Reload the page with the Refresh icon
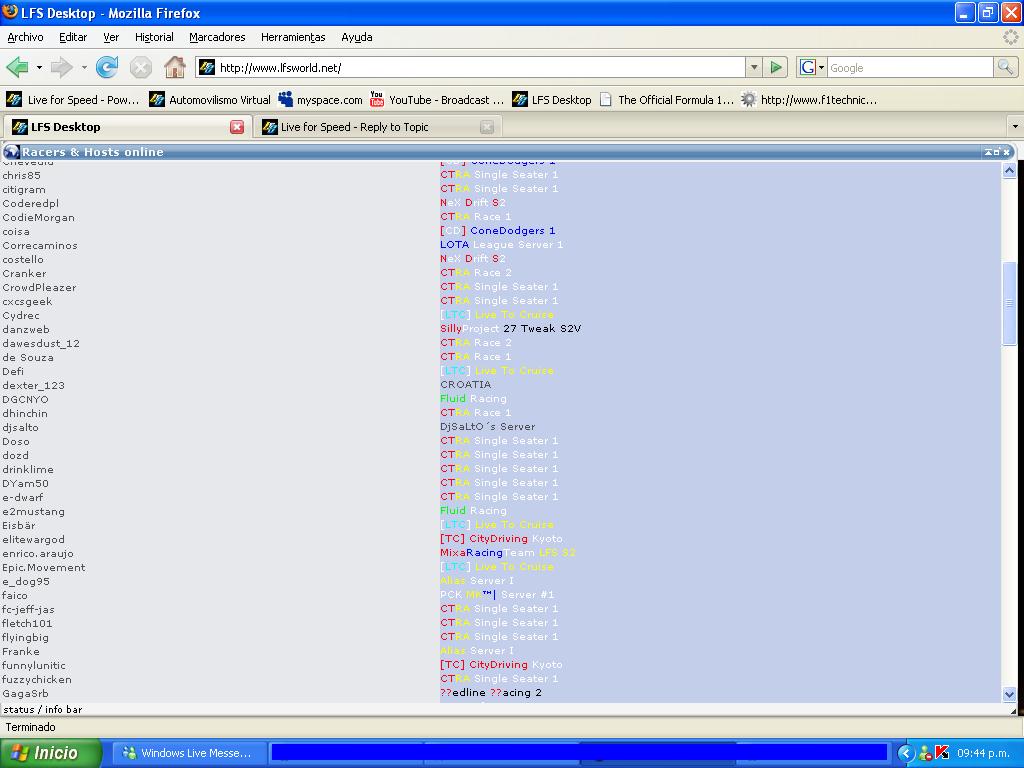This screenshot has height=768, width=1024. (x=106, y=67)
